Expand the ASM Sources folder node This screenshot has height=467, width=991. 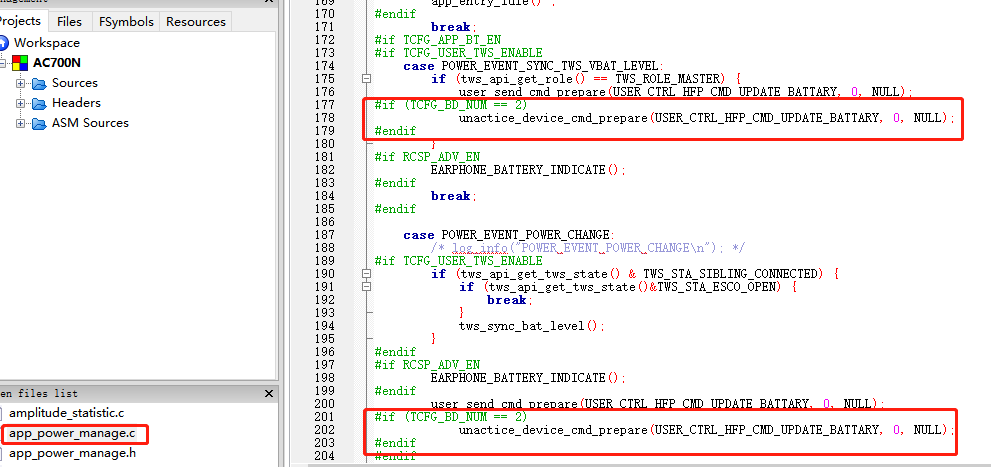(21, 123)
